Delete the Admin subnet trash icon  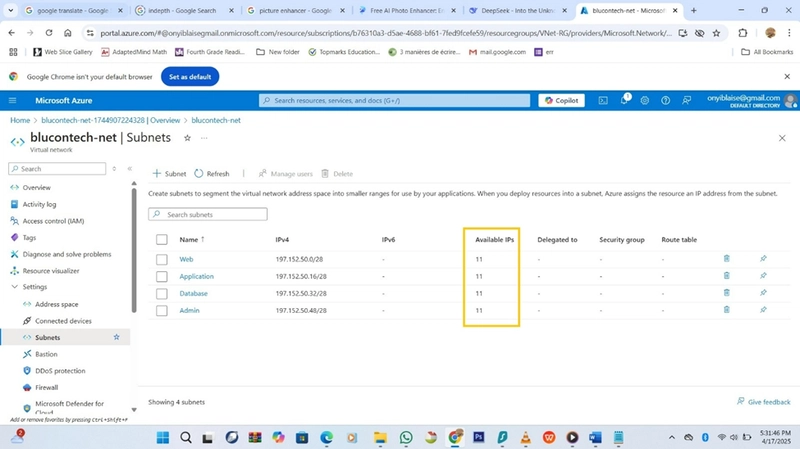tap(727, 310)
